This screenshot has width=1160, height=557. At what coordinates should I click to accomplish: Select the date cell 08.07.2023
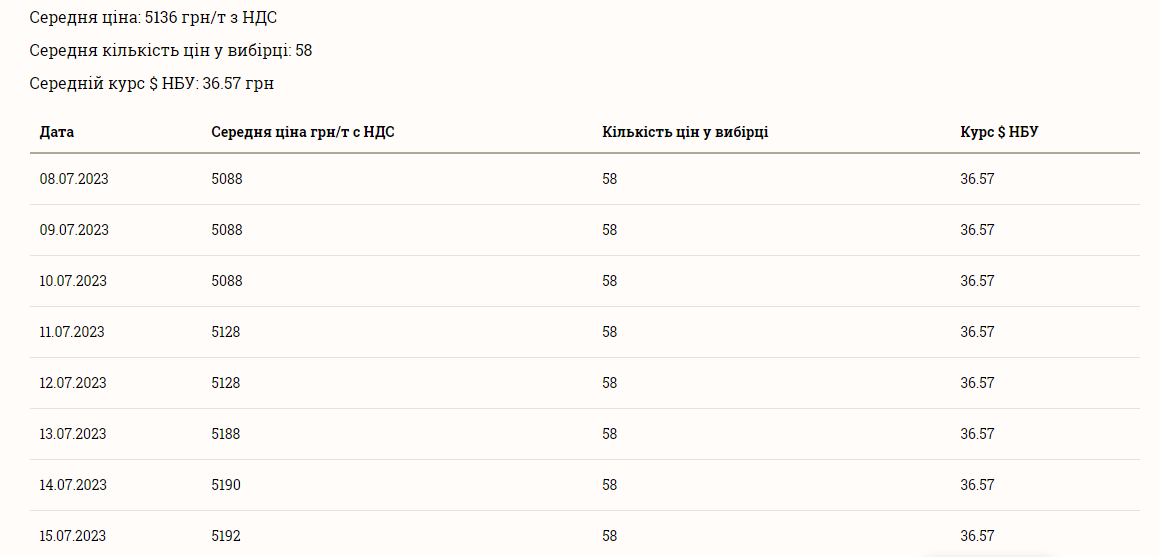[74, 179]
